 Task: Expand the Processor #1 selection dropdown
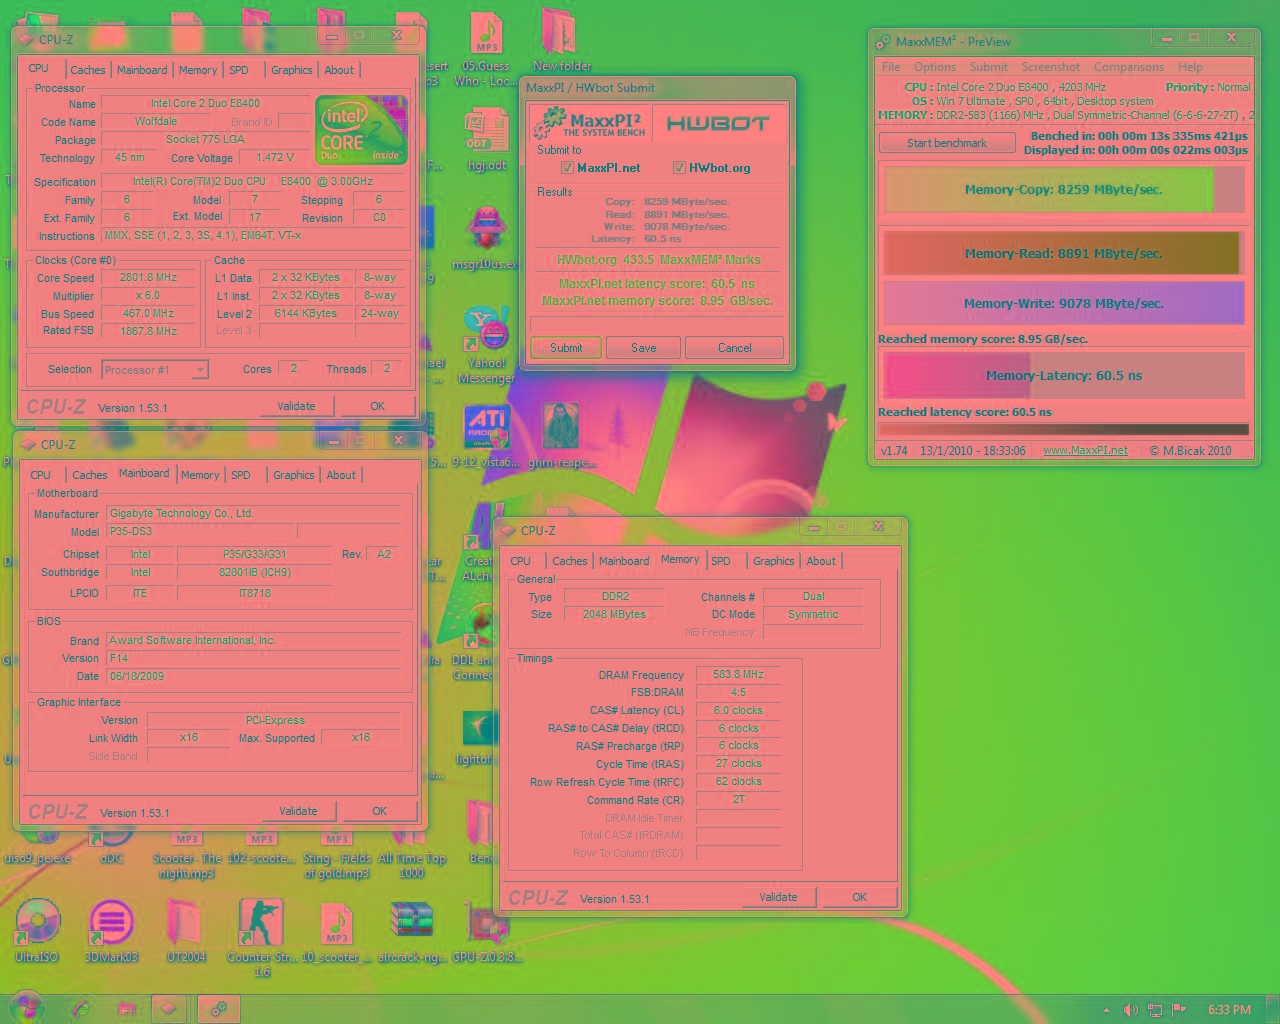(200, 370)
